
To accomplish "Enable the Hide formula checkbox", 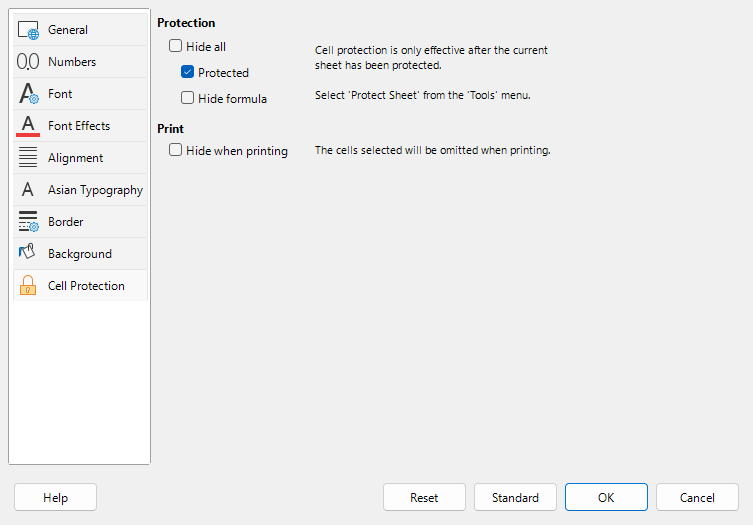I will coord(187,98).
